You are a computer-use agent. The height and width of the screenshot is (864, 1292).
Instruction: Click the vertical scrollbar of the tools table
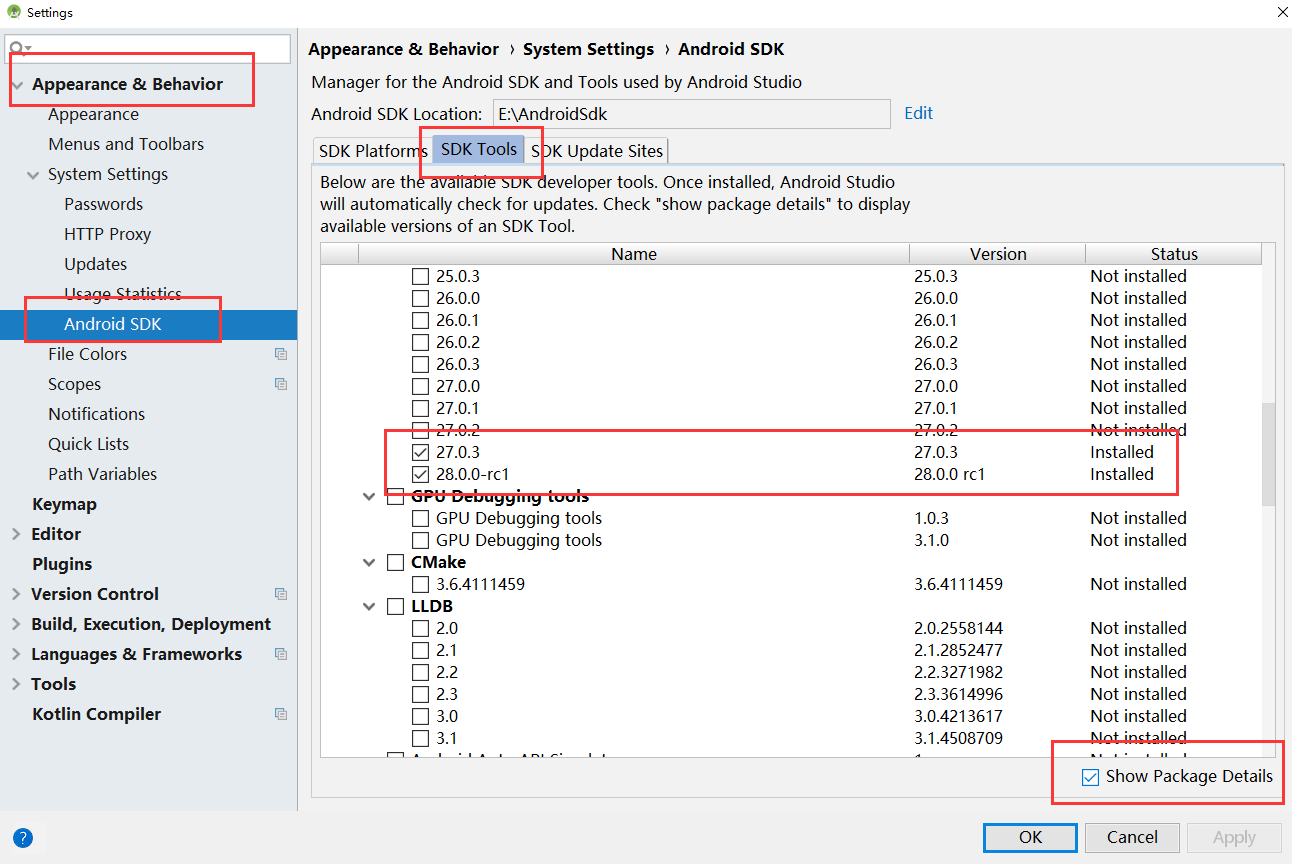coord(1268,454)
